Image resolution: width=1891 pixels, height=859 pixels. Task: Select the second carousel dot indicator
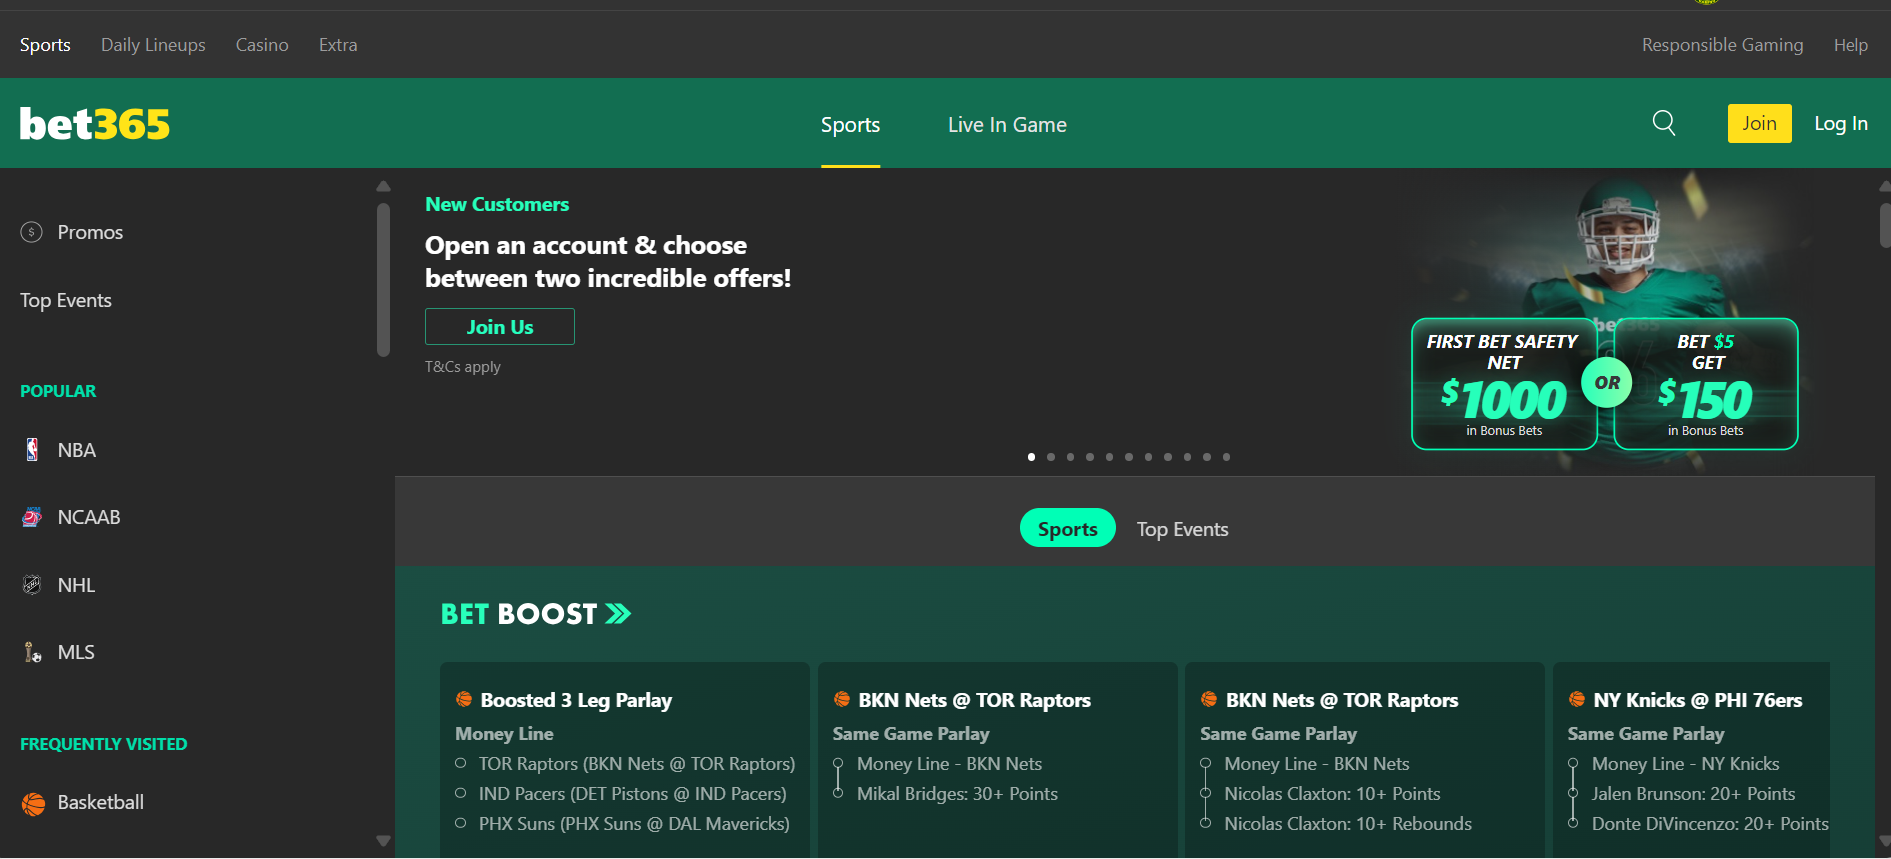1051,457
